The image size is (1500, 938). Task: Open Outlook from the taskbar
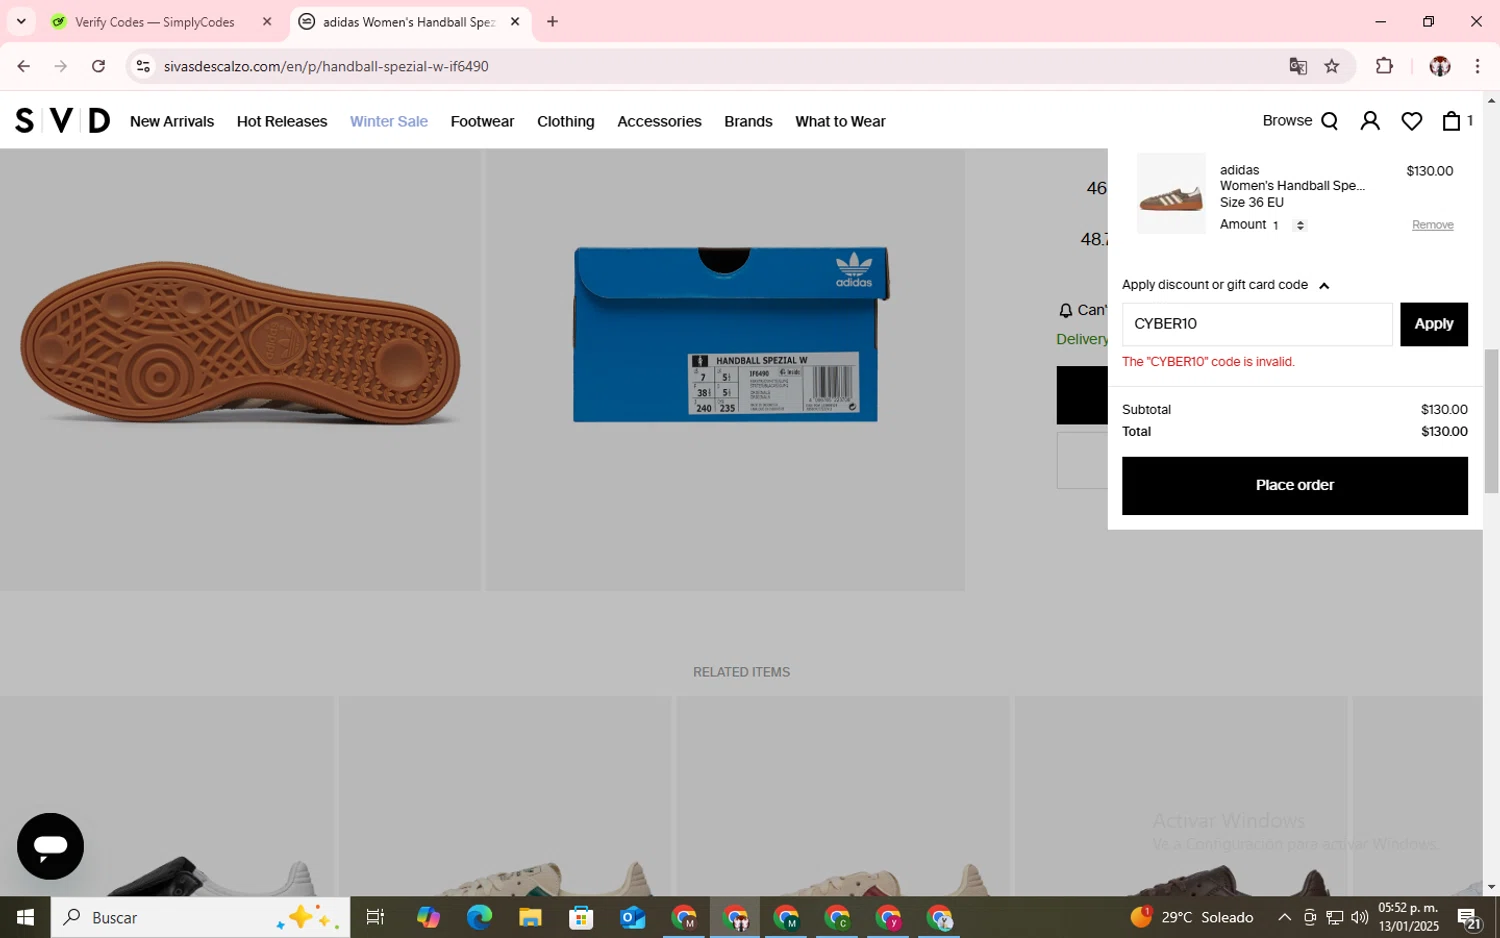tap(632, 917)
